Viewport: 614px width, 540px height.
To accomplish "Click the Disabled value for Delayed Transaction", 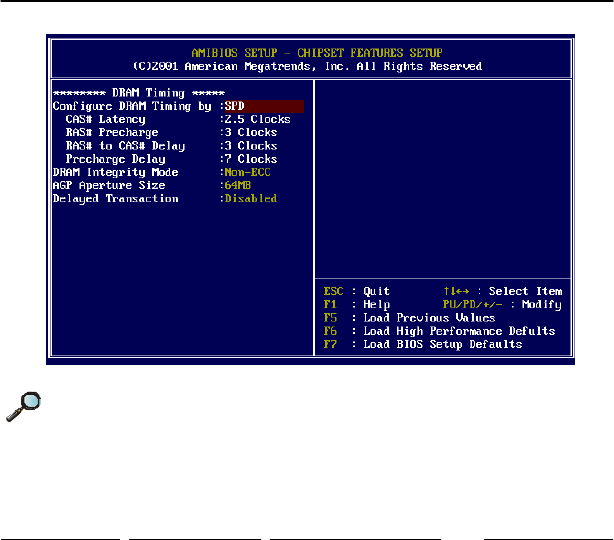I will 251,199.
